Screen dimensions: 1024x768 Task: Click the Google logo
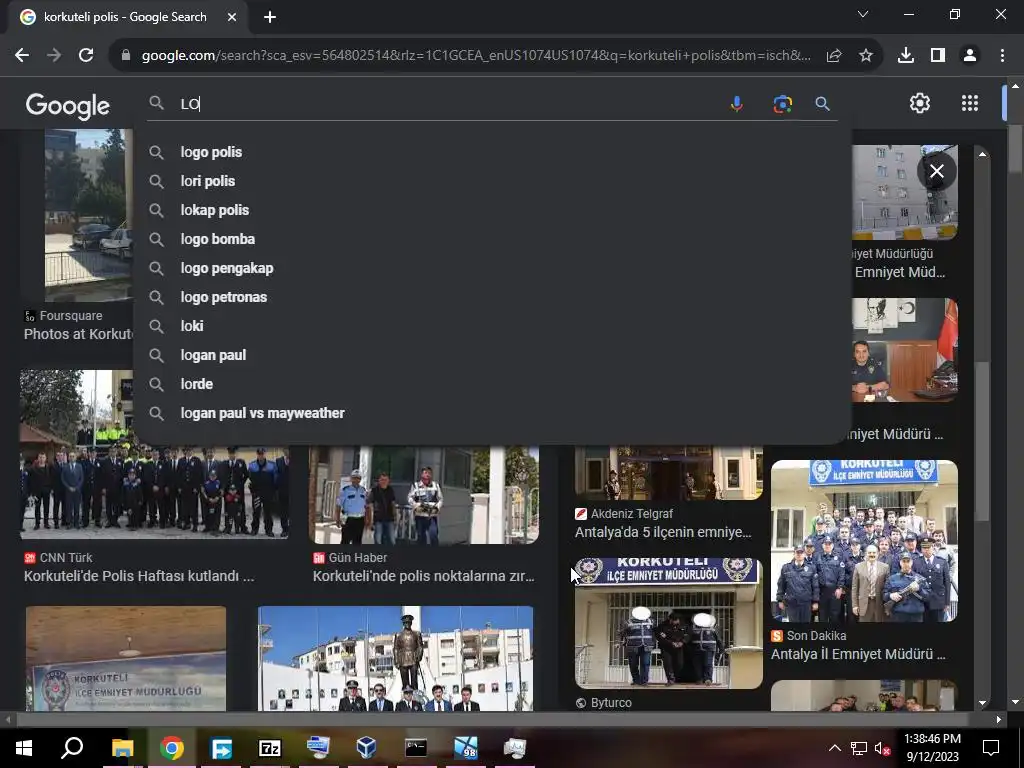pos(67,106)
